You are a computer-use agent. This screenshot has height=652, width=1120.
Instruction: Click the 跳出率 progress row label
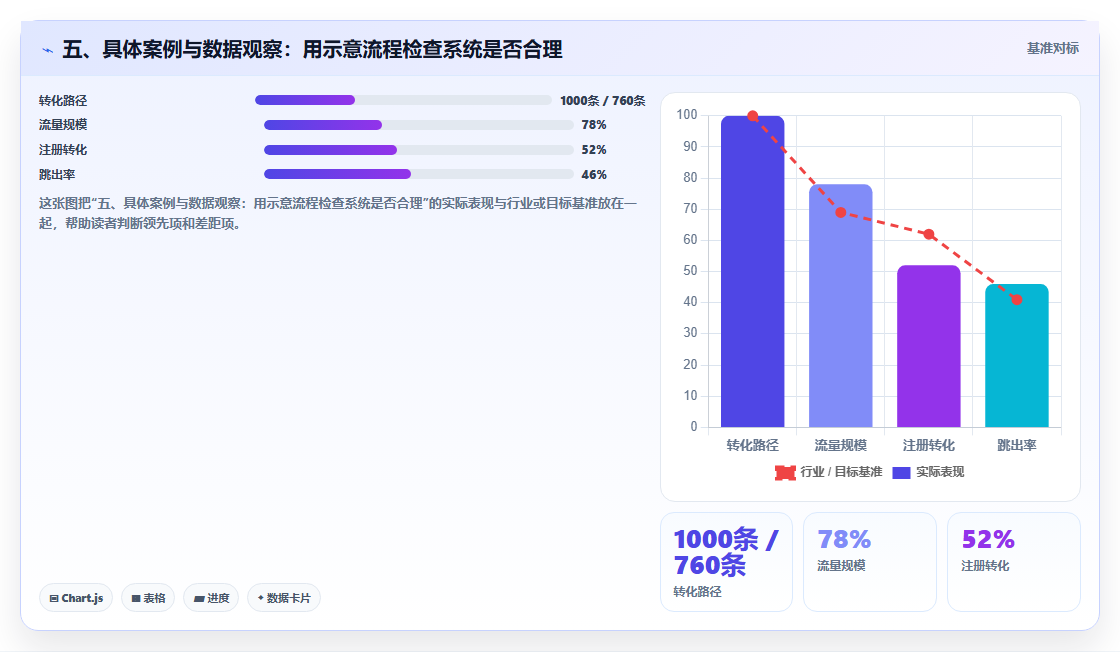pos(57,175)
